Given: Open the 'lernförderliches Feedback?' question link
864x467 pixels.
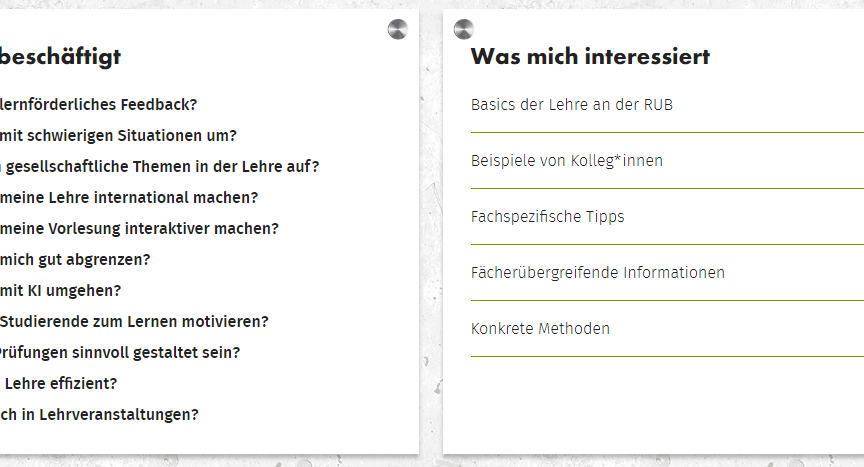Looking at the screenshot, I should (99, 105).
